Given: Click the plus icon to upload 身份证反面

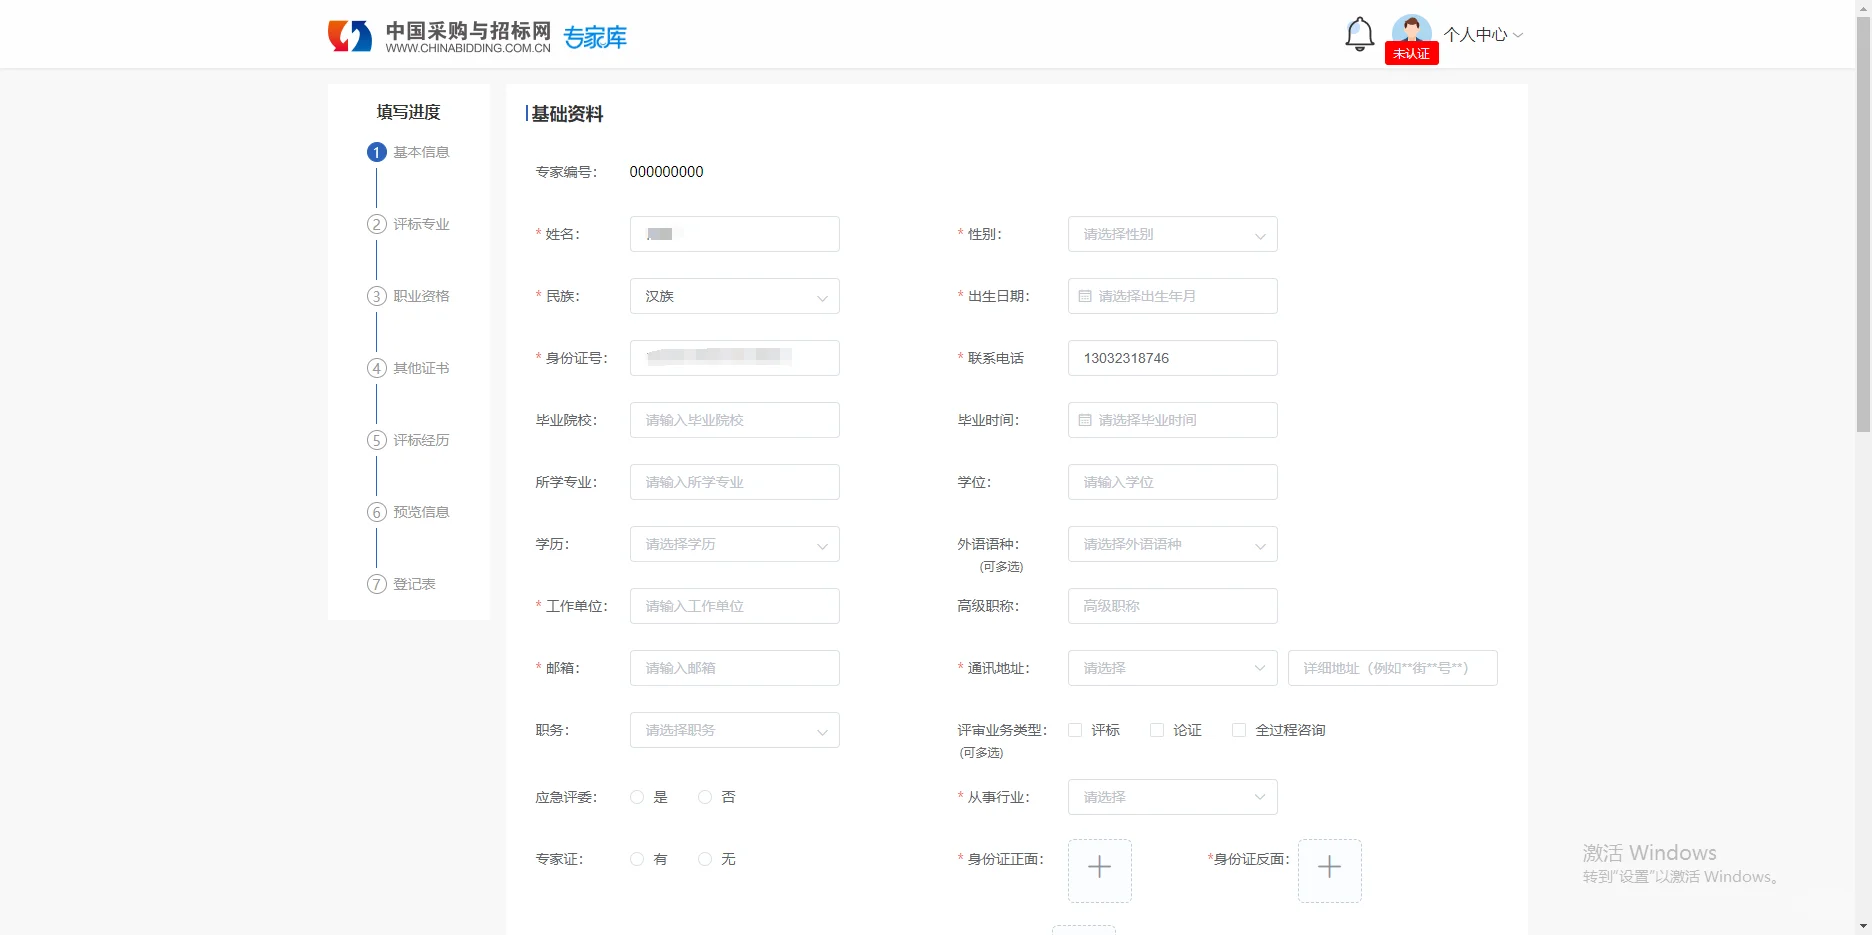Looking at the screenshot, I should 1330,870.
